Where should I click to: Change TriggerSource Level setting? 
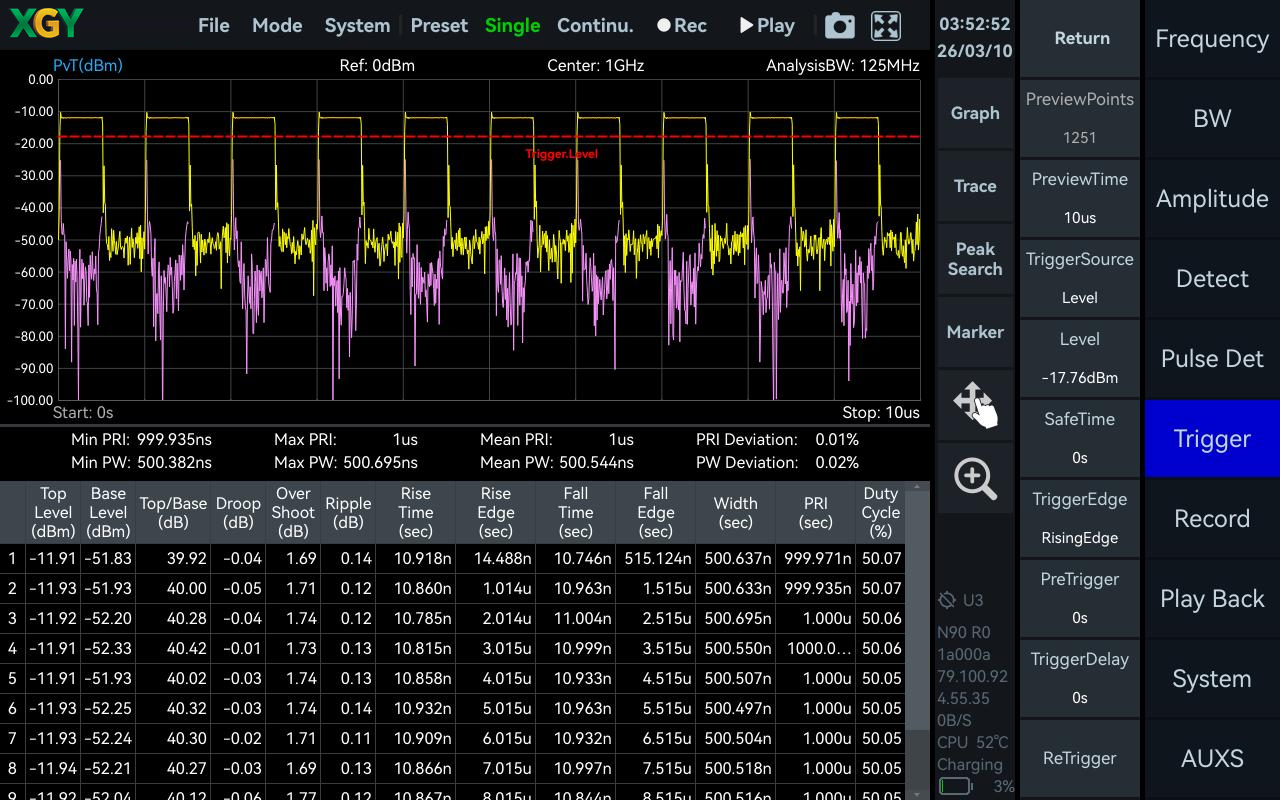coord(1080,278)
